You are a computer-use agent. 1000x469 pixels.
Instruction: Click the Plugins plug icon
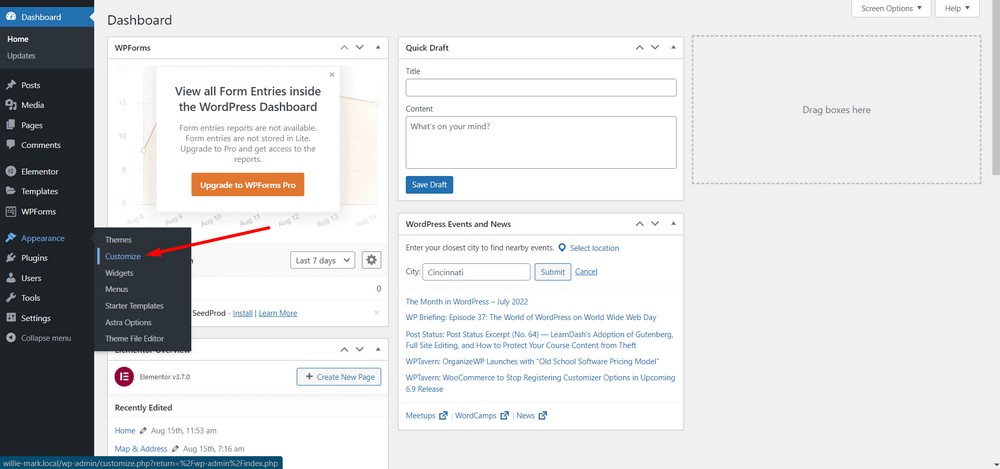coord(10,258)
